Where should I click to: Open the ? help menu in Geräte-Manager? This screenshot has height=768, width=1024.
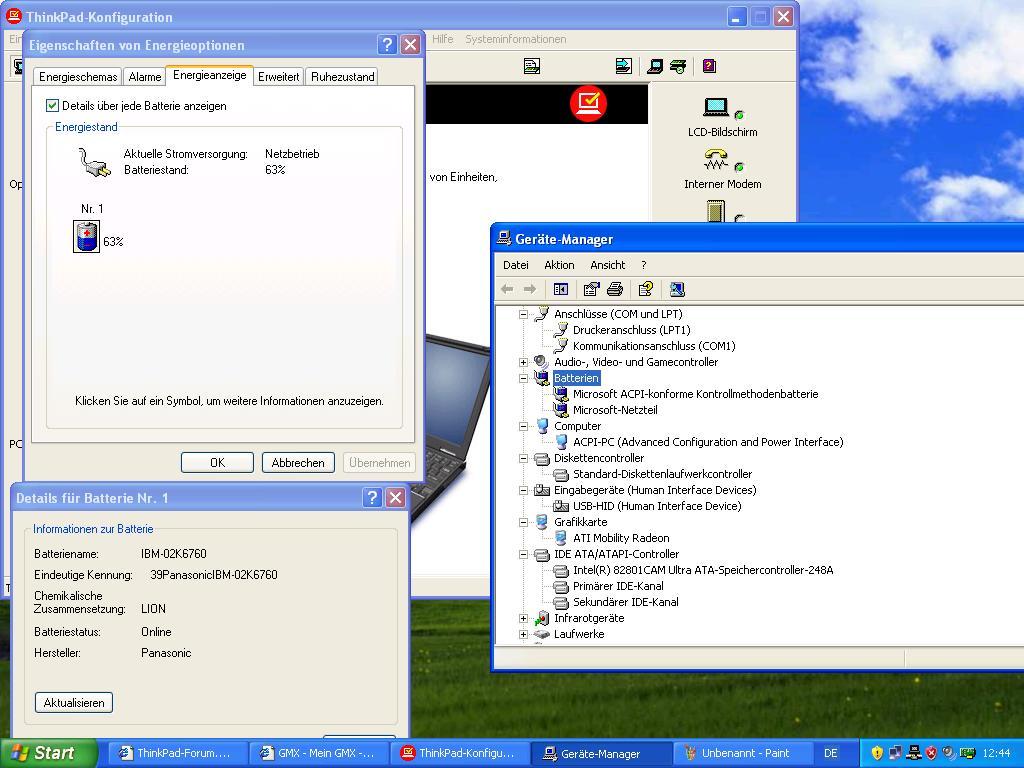pos(643,265)
